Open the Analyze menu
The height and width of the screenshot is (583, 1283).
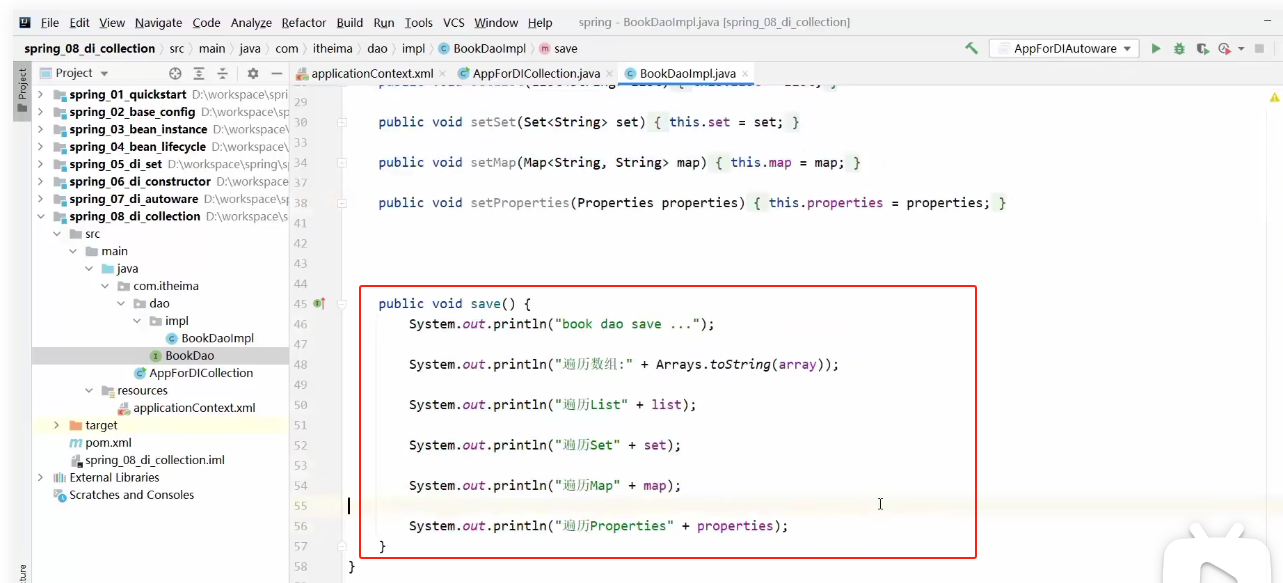[x=251, y=22]
